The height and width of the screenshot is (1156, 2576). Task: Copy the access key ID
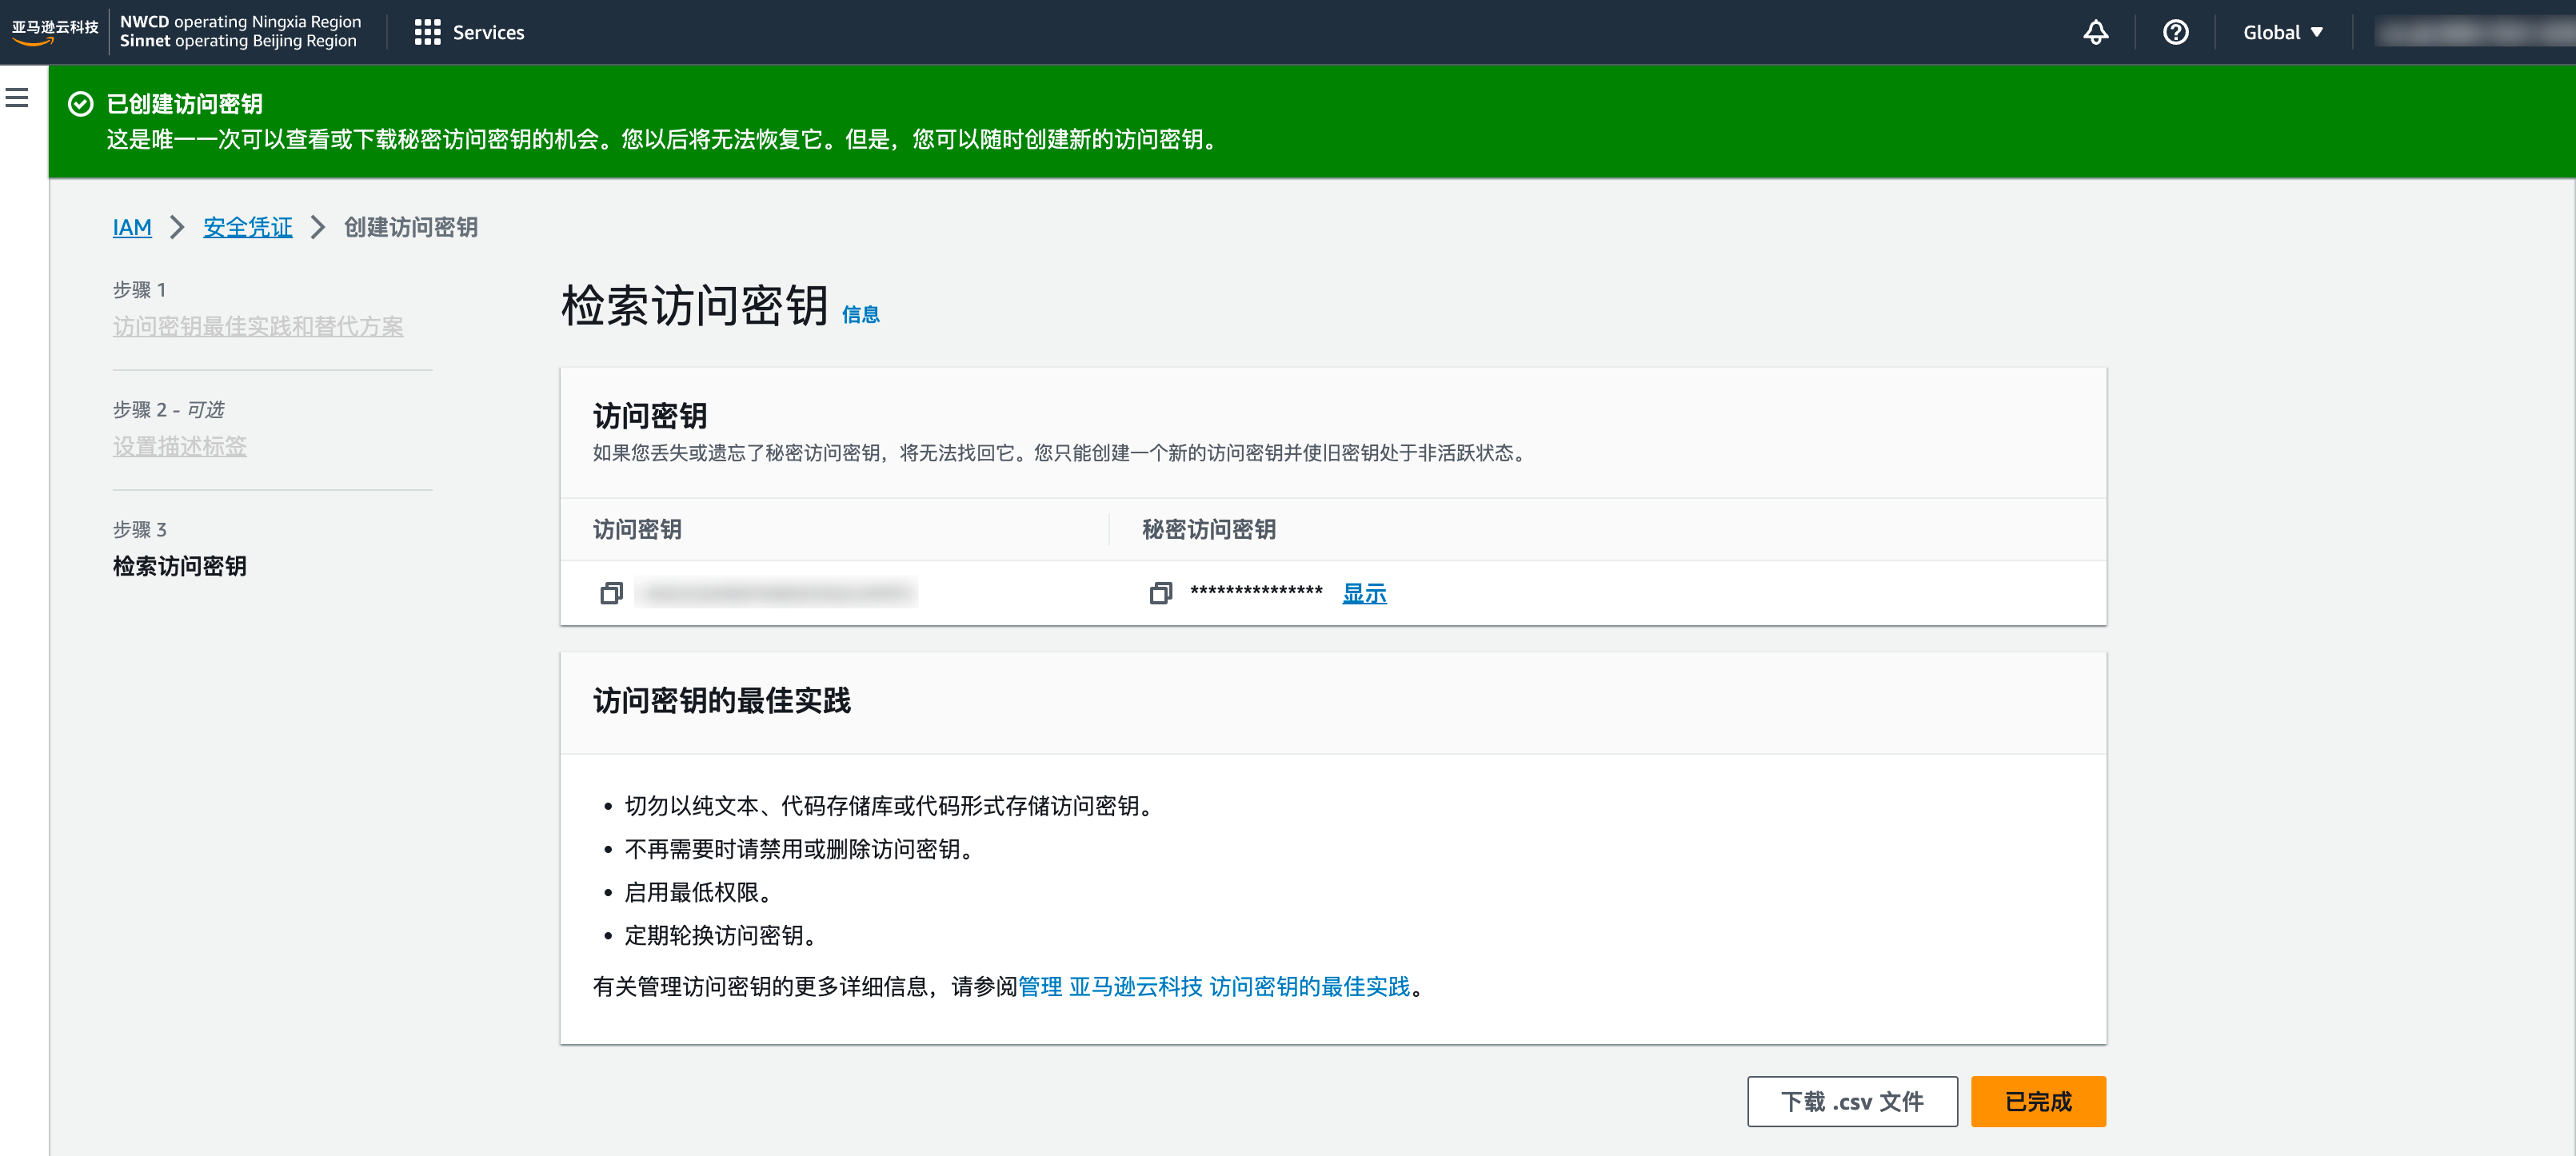[x=611, y=593]
